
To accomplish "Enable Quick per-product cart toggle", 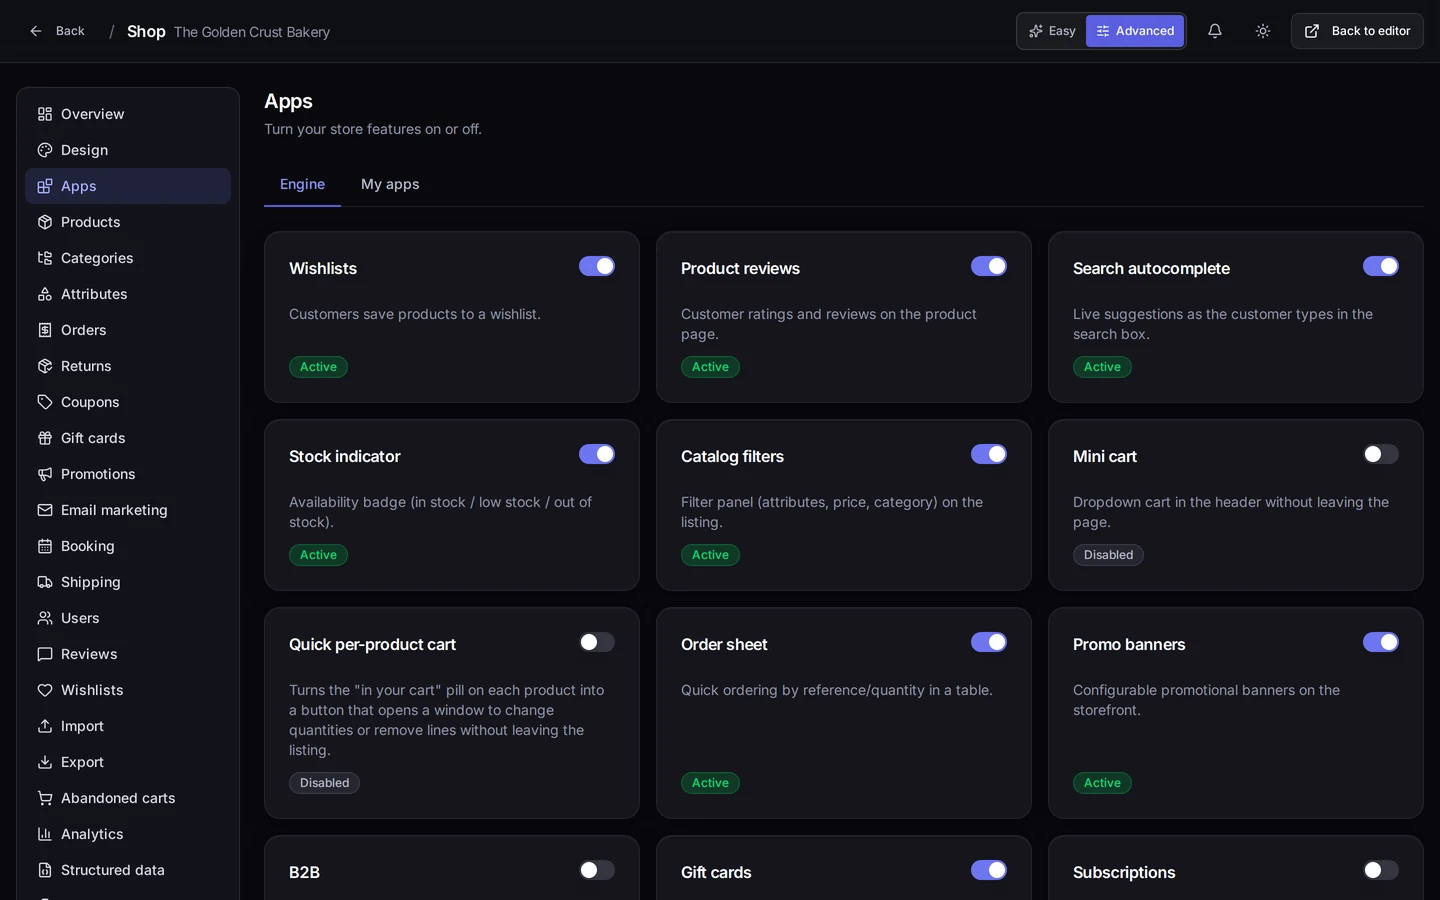I will click(x=597, y=642).
